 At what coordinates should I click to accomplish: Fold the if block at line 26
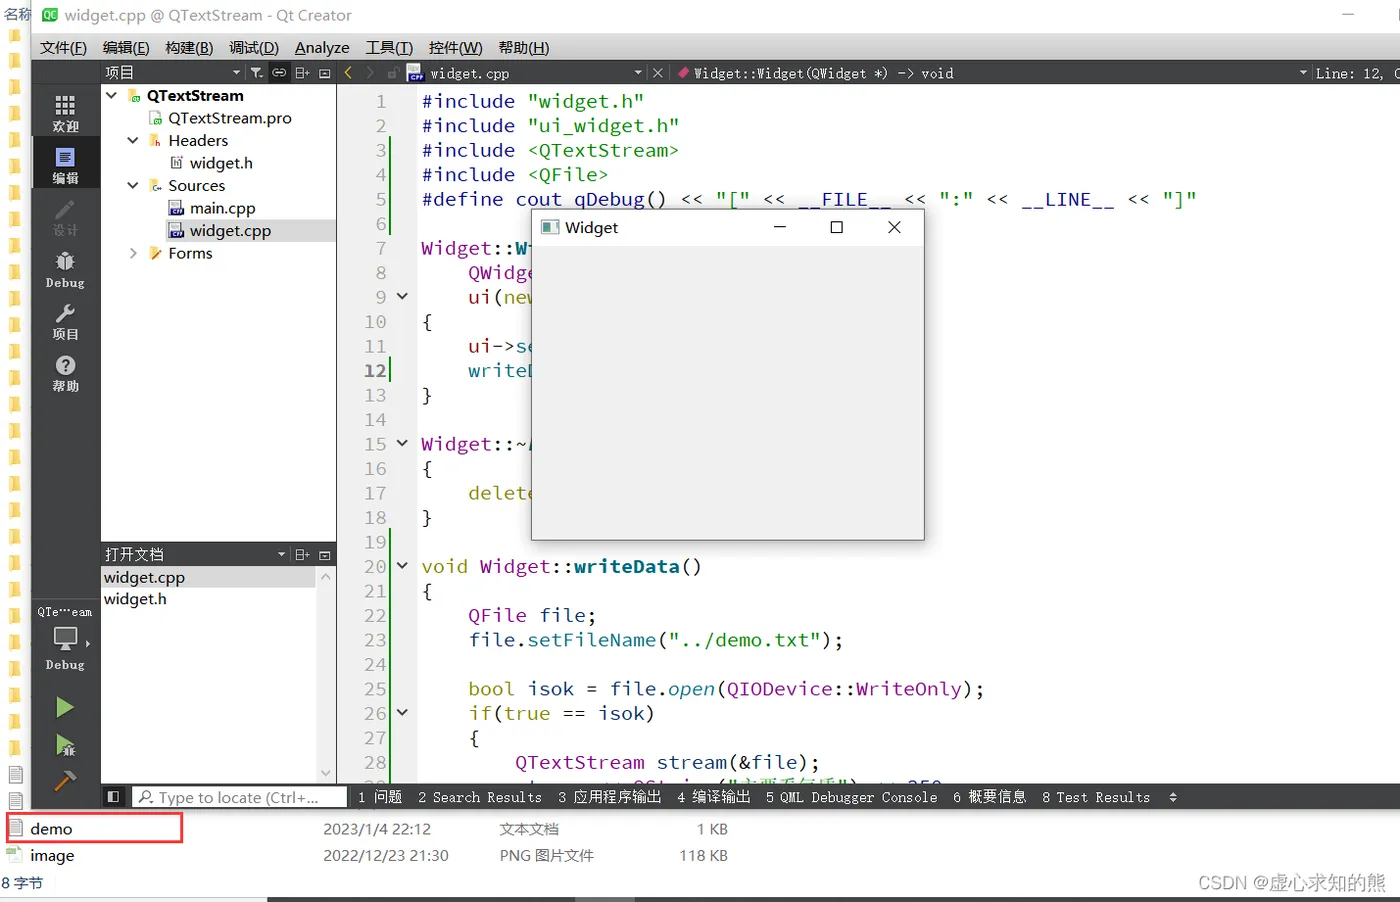click(x=402, y=712)
